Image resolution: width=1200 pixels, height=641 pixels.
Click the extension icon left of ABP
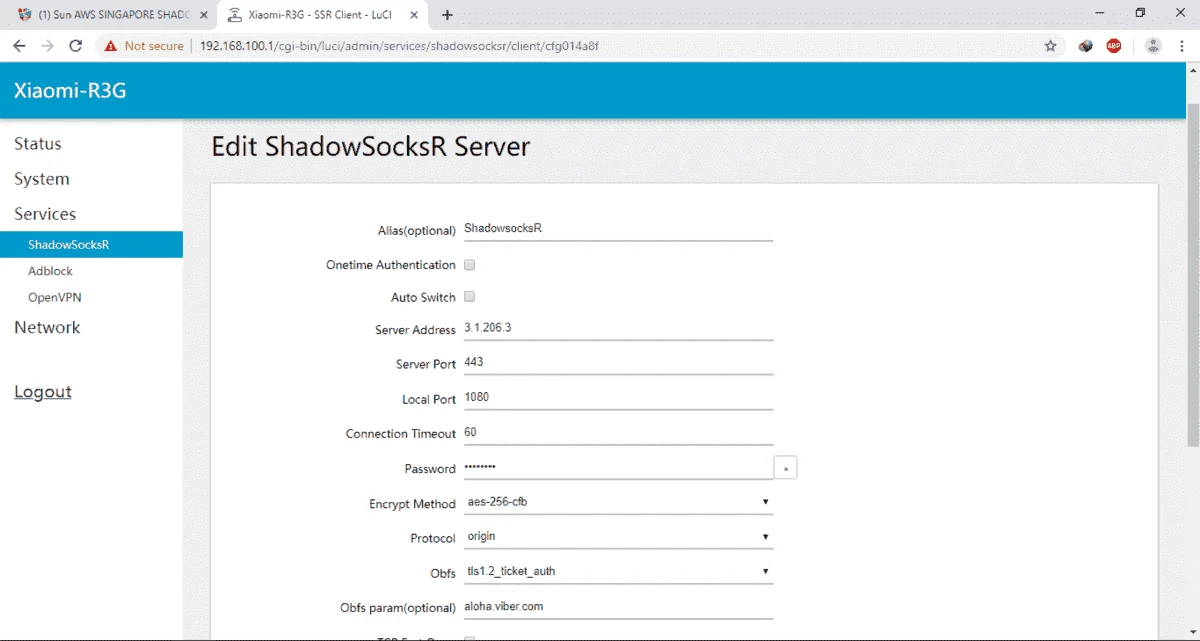(1086, 46)
